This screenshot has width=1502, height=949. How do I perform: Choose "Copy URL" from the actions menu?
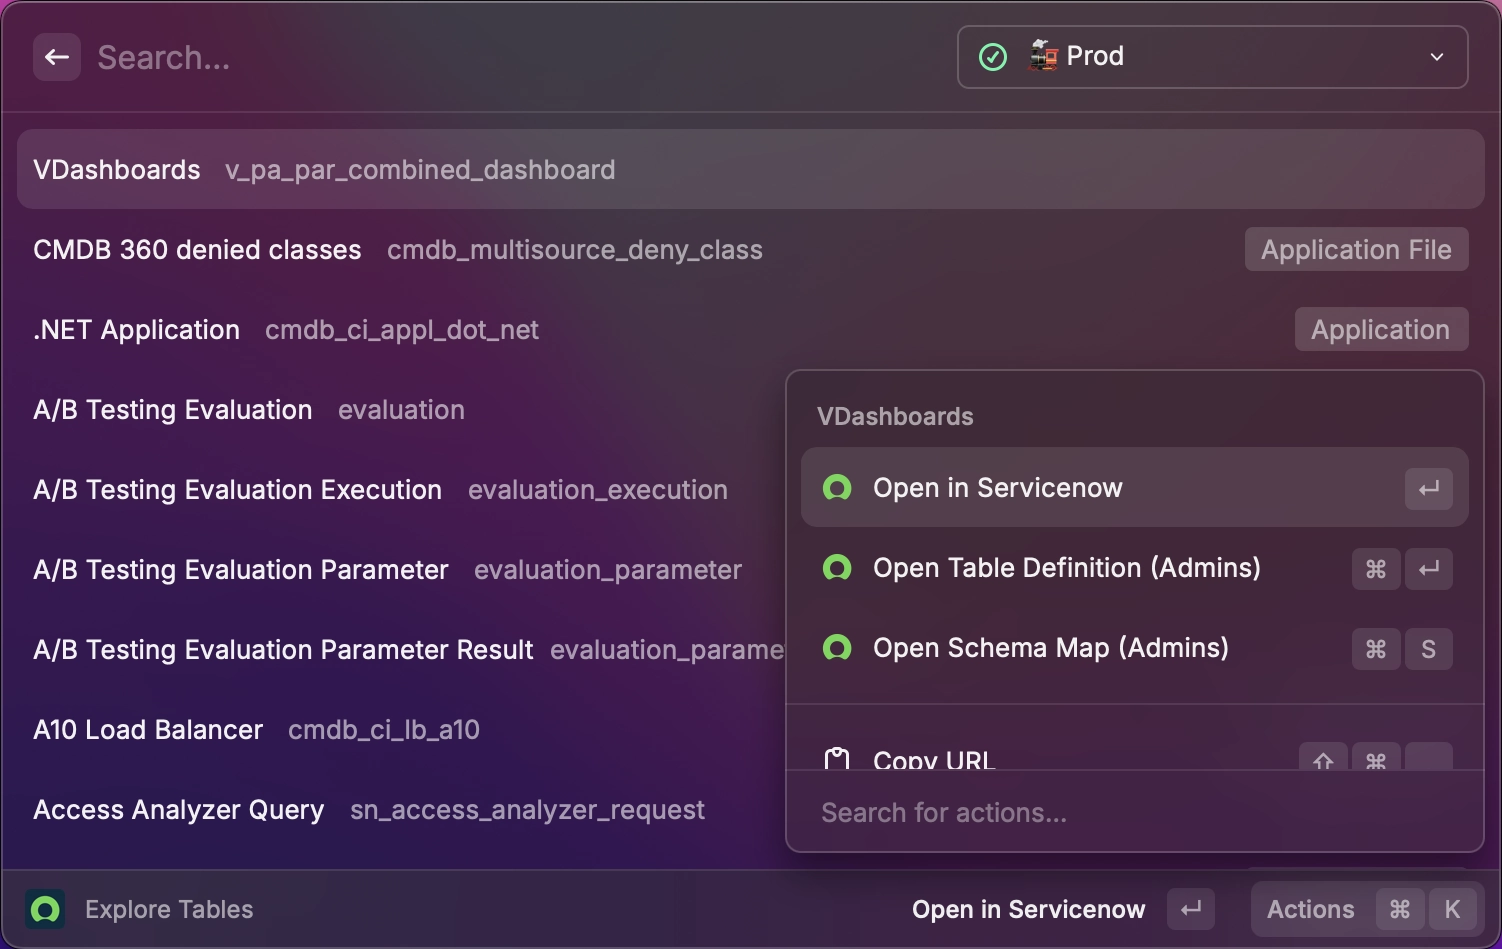tap(935, 758)
